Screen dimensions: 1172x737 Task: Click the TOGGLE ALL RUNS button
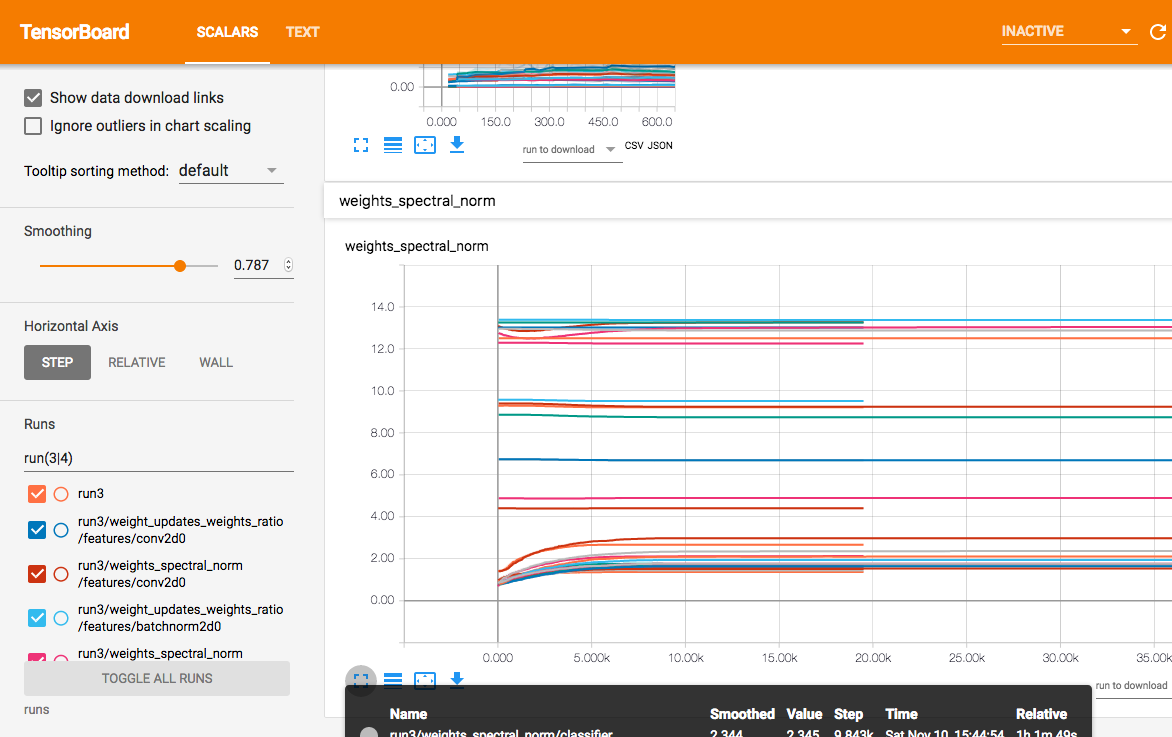[x=156, y=678]
